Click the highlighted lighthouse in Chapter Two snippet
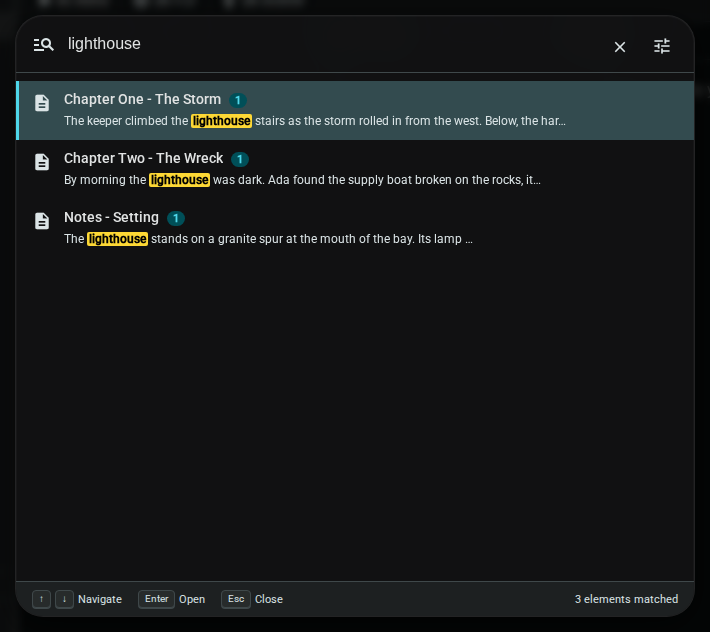 [179, 180]
